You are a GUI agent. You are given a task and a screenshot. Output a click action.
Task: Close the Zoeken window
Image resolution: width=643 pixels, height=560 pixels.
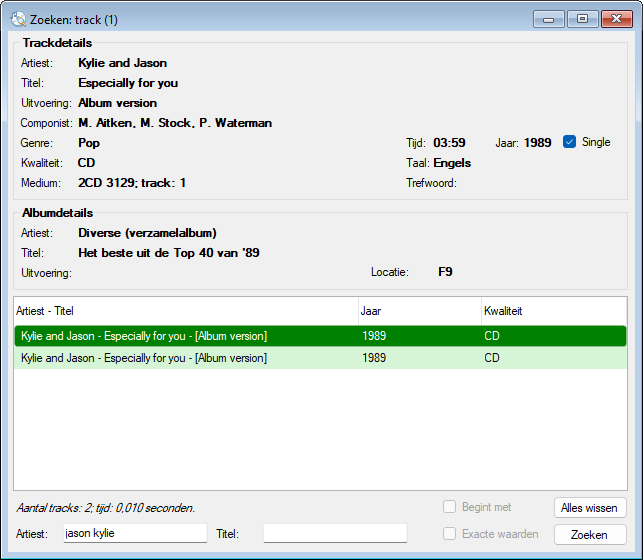point(616,19)
